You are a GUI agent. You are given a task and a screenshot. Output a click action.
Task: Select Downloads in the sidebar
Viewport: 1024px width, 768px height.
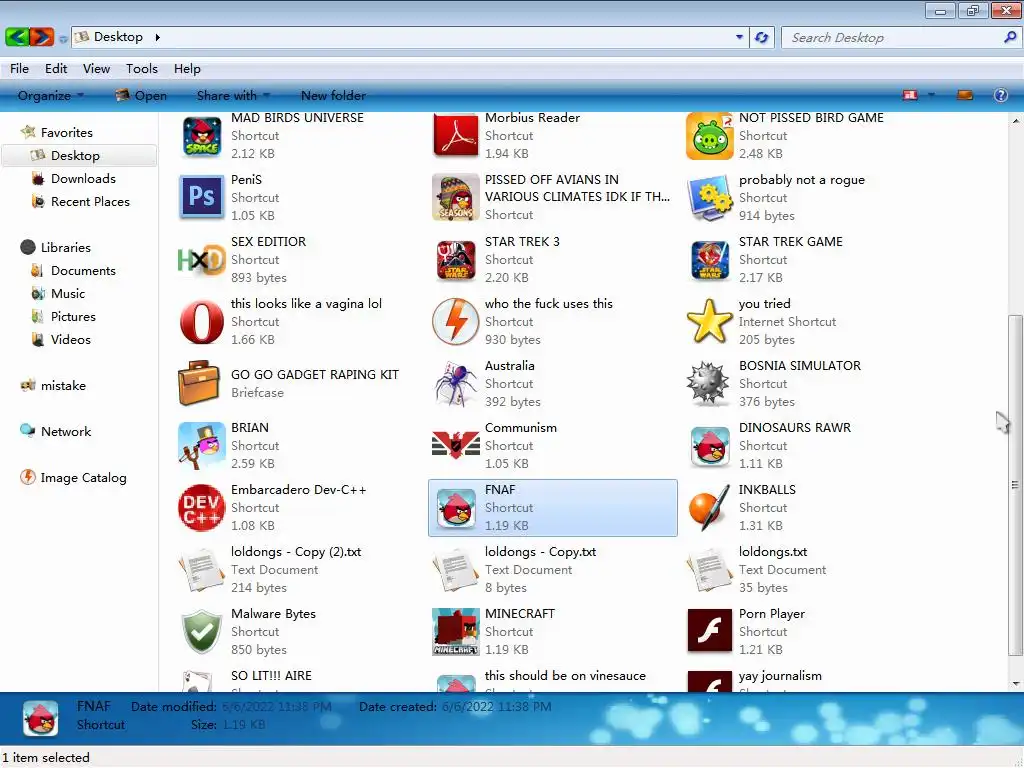(x=83, y=179)
